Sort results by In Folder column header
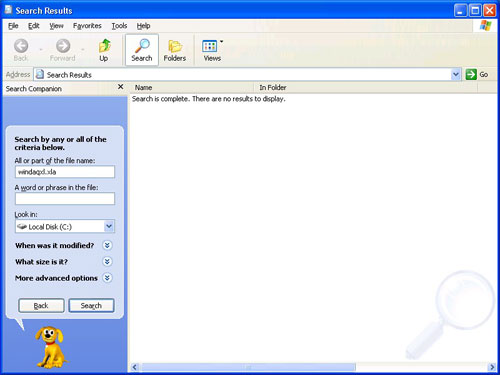This screenshot has width=500, height=375. [366, 88]
